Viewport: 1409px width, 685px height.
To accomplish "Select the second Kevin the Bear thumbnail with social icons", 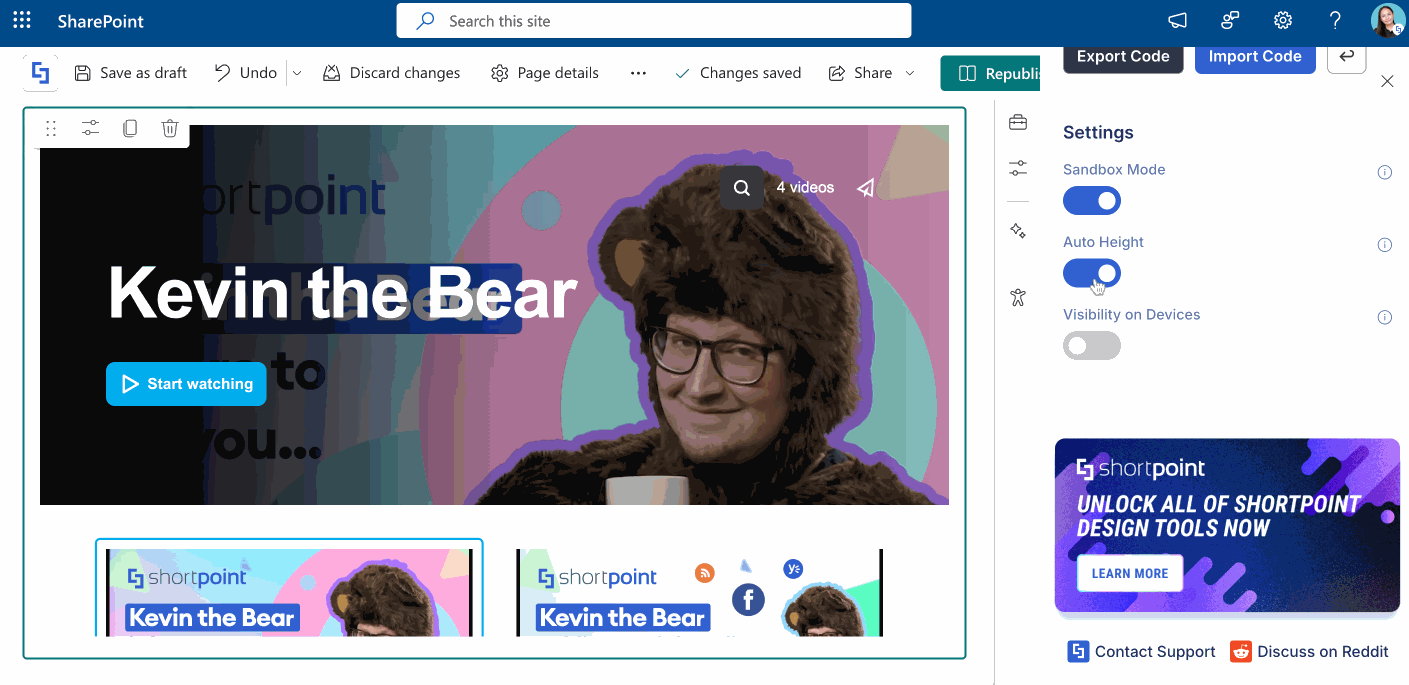I will pyautogui.click(x=700, y=592).
